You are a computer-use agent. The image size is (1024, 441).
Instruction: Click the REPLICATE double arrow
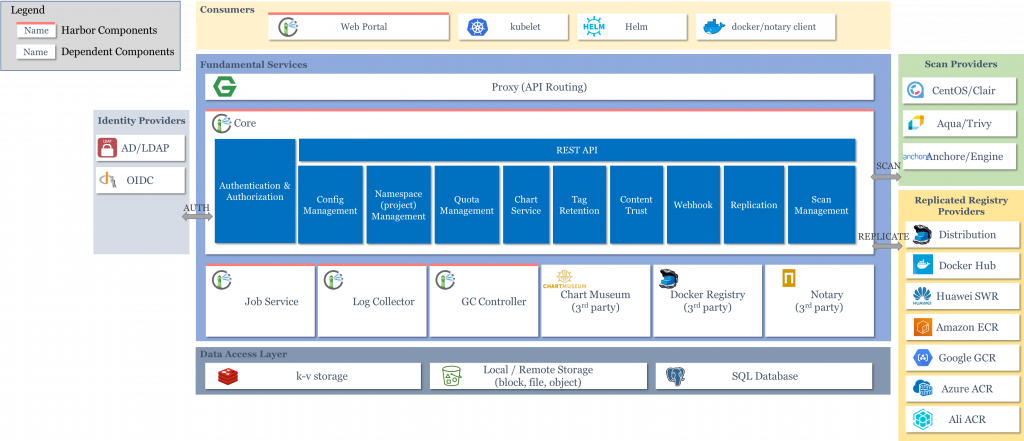click(887, 246)
